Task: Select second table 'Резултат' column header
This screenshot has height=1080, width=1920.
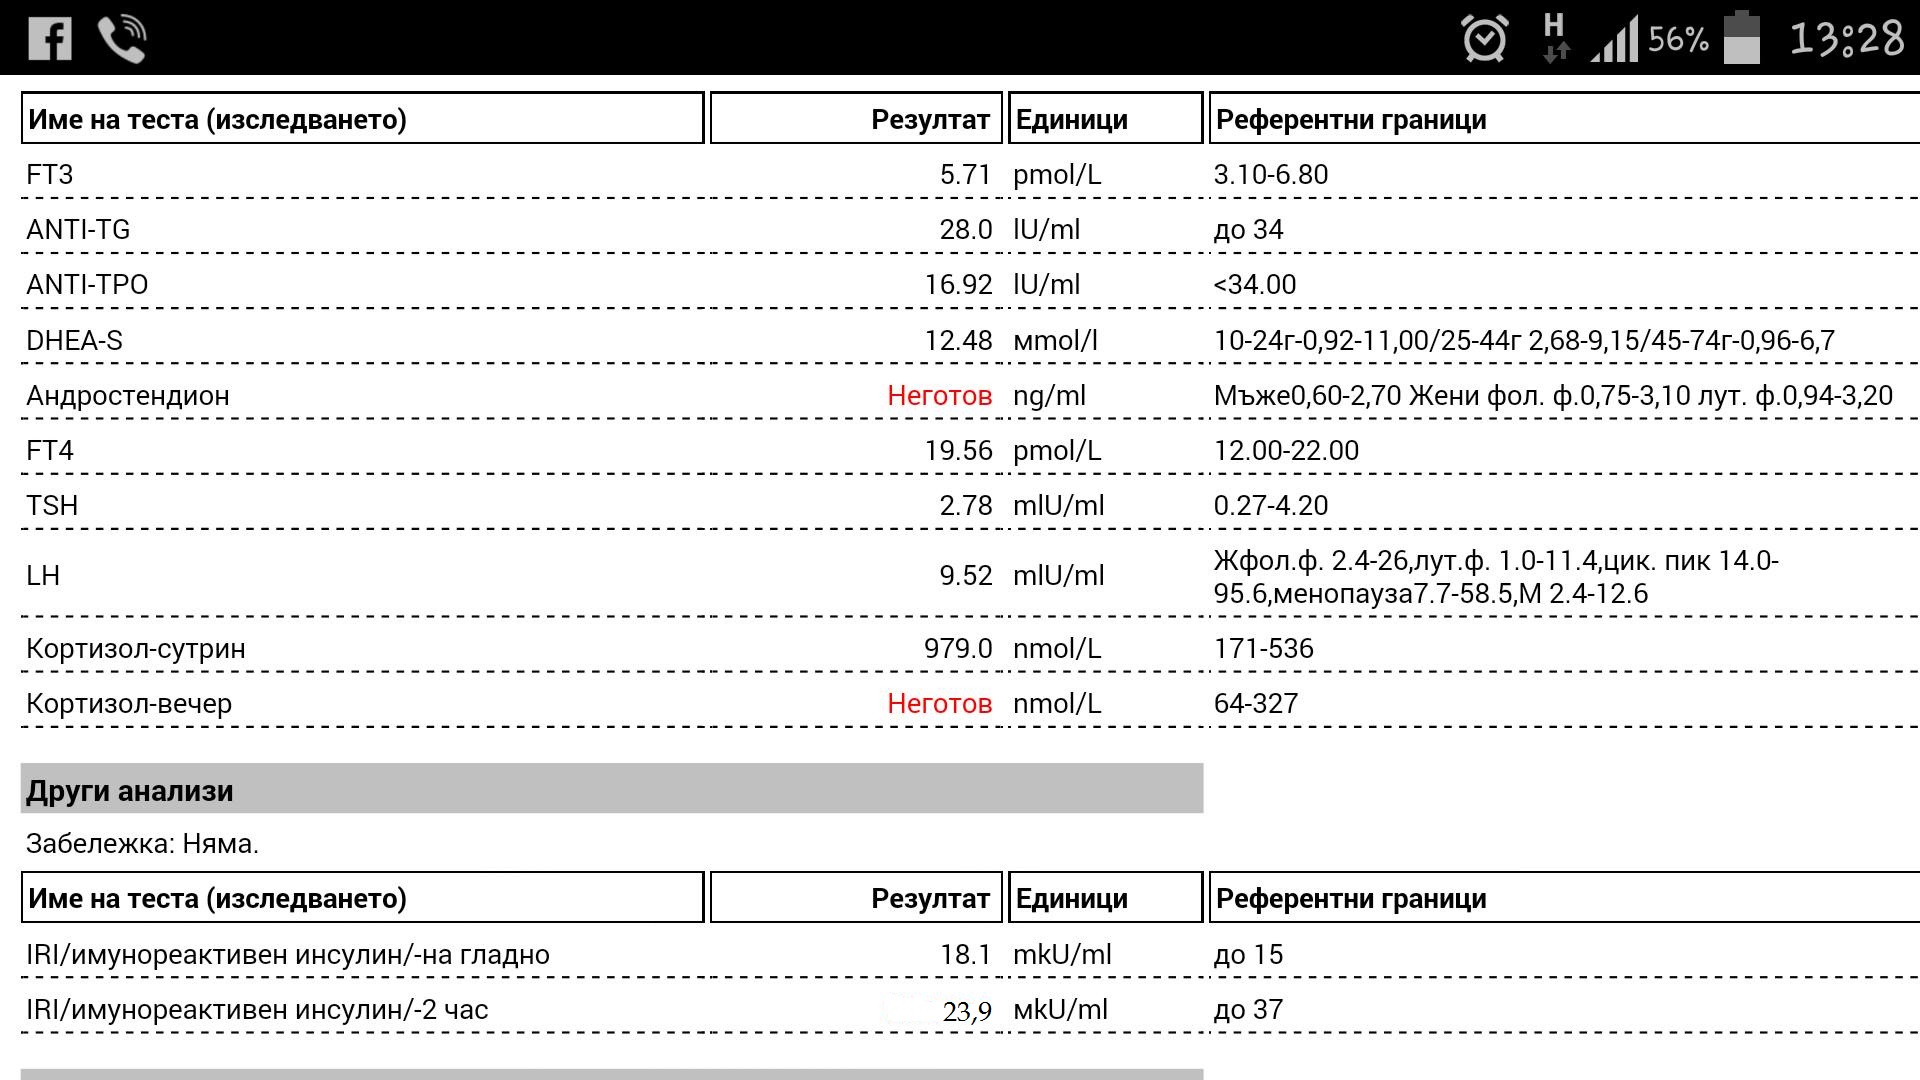Action: (856, 898)
